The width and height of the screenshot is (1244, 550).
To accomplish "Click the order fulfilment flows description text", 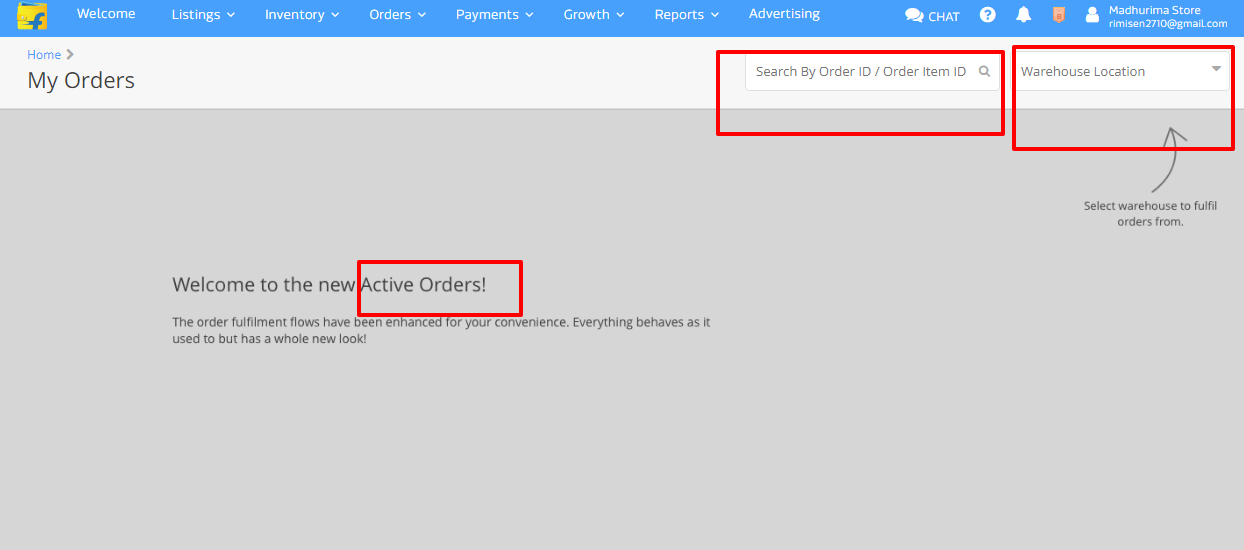I will pyautogui.click(x=441, y=330).
